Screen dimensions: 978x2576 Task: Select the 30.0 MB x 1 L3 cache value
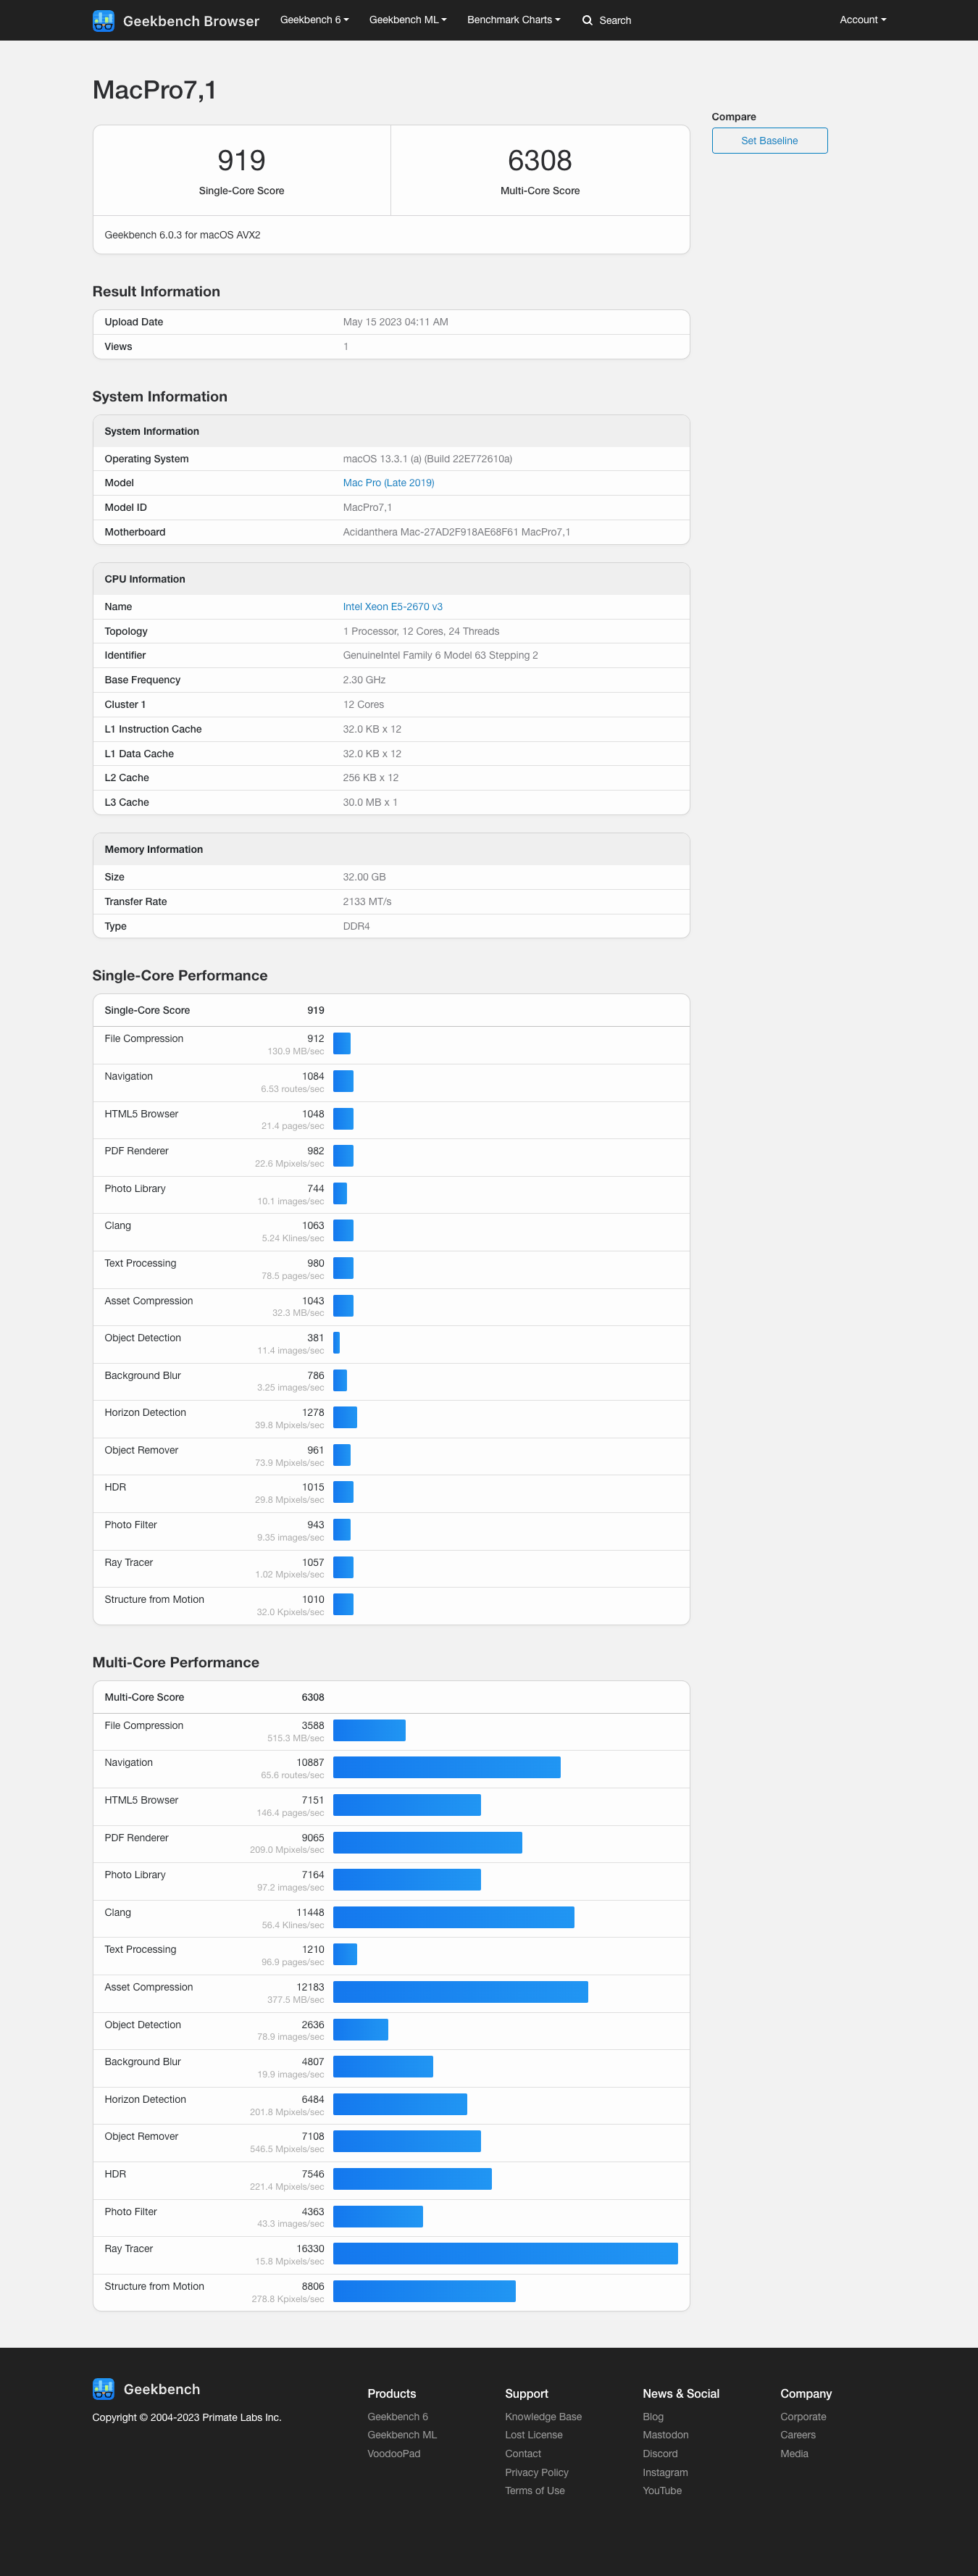370,802
